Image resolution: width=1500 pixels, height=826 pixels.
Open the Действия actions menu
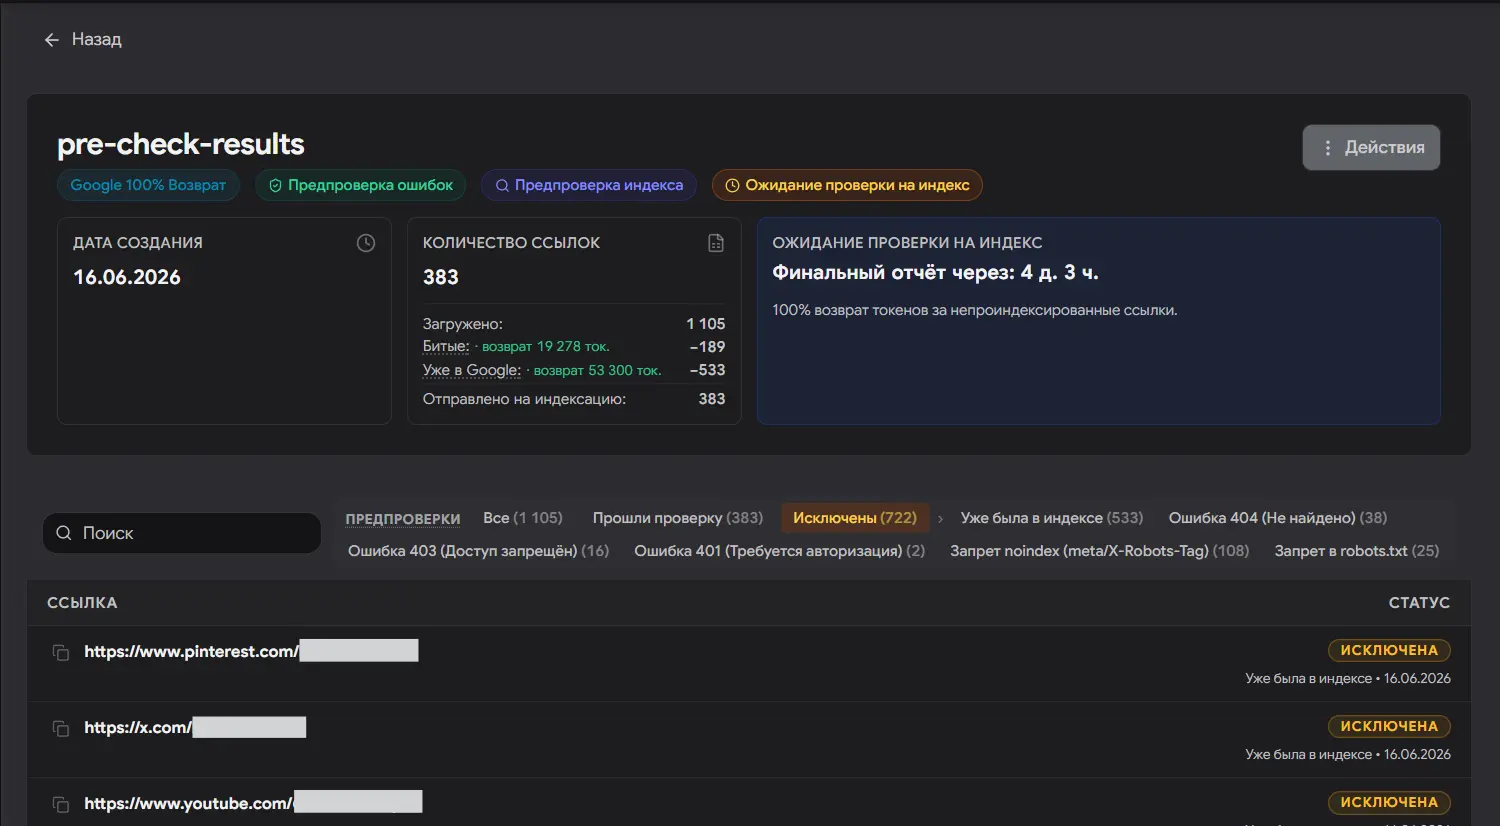(x=1371, y=147)
